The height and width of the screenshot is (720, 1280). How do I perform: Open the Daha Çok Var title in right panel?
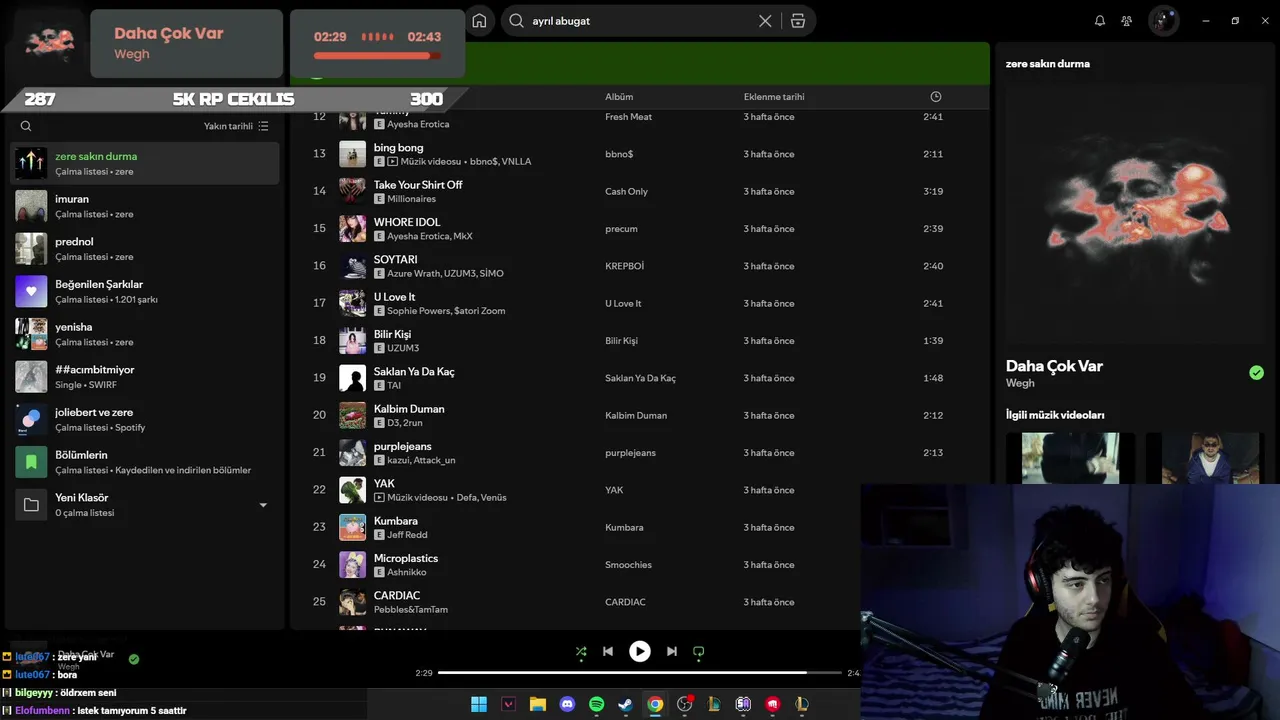(1054, 366)
